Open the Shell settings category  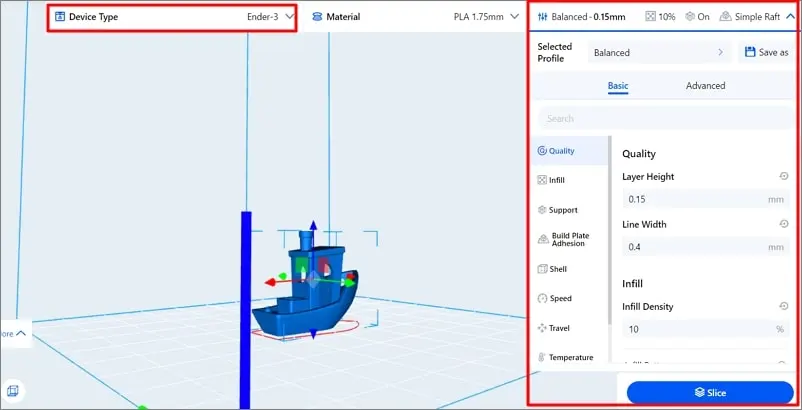tap(553, 269)
